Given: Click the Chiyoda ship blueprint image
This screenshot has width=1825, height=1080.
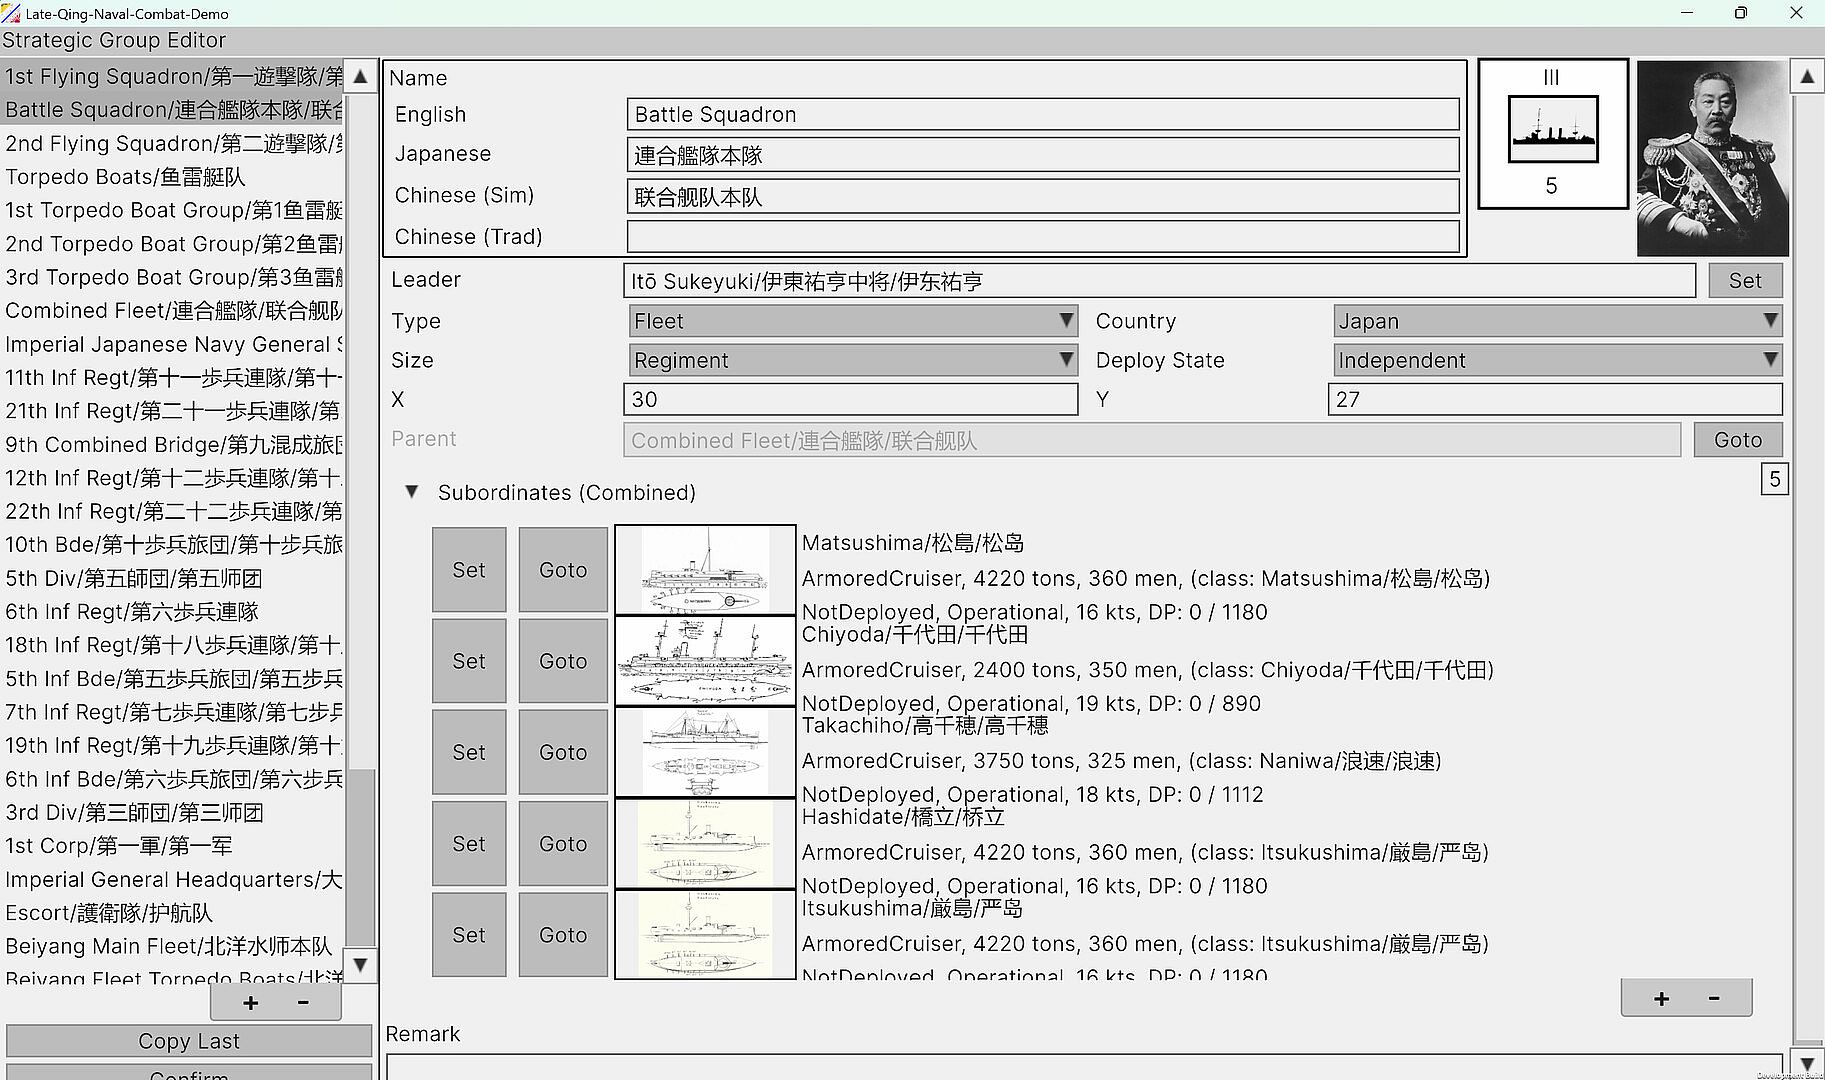Looking at the screenshot, I should [x=705, y=661].
